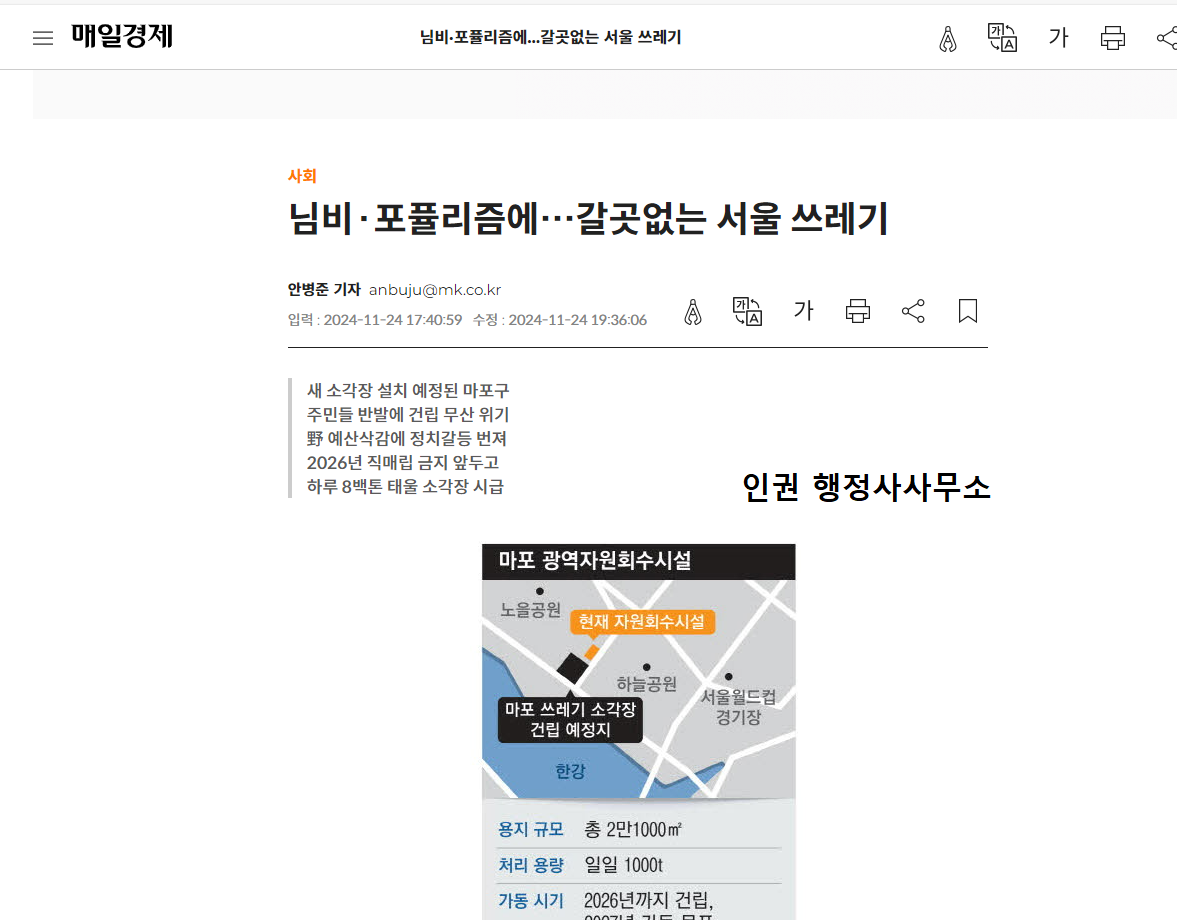Open the 마포 광역자원회수시설 map infographic

pyautogui.click(x=639, y=732)
